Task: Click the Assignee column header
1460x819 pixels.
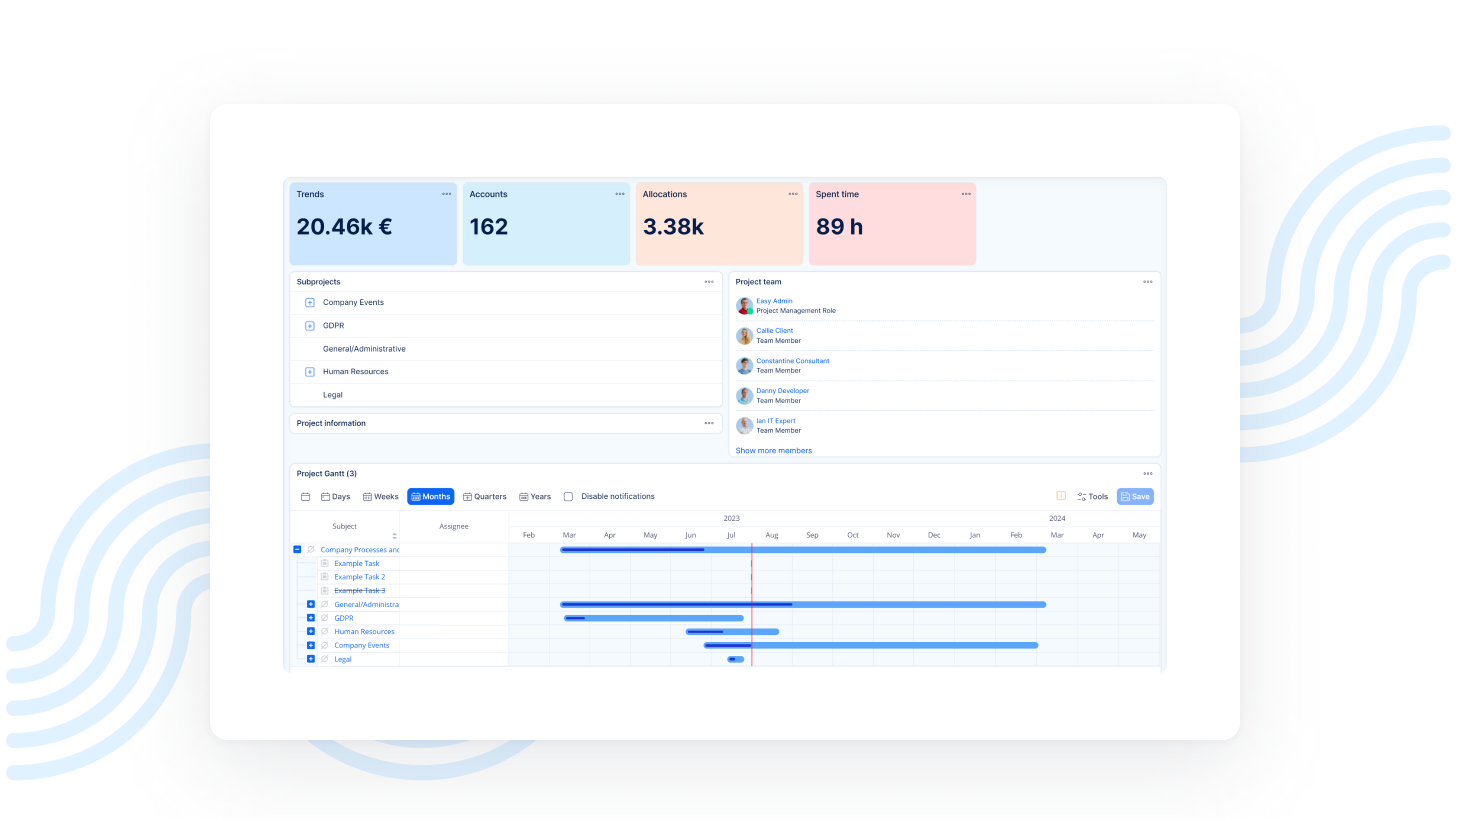Action: click(454, 526)
